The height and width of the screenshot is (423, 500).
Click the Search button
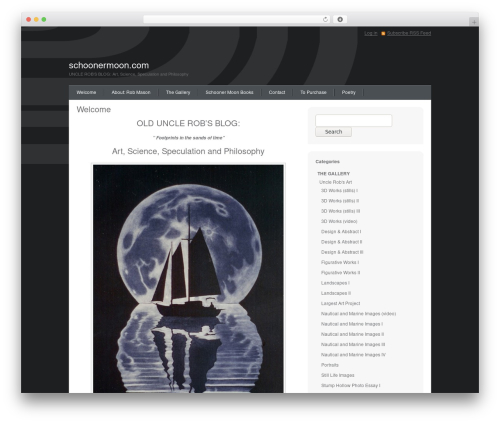[x=333, y=132]
